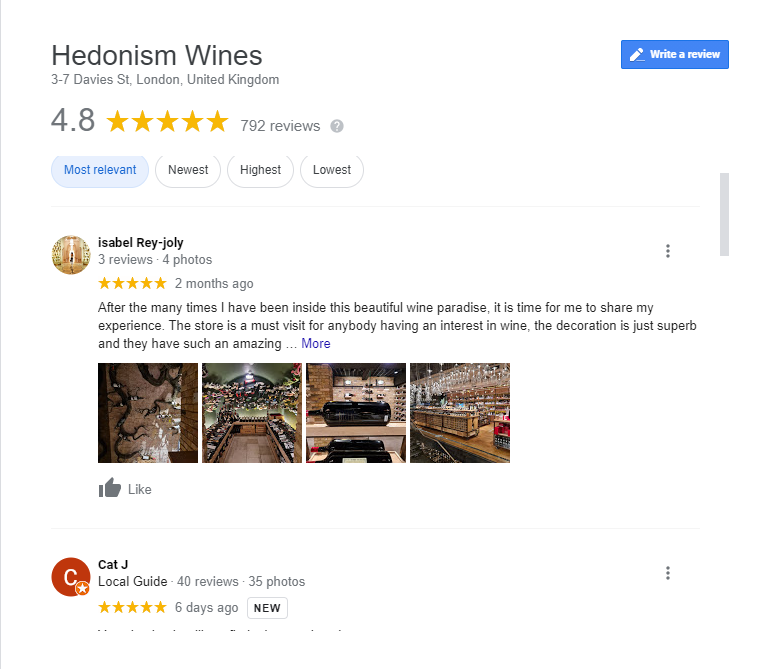Open the help icon next to 792 reviews
This screenshot has width=778, height=669.
click(337, 126)
